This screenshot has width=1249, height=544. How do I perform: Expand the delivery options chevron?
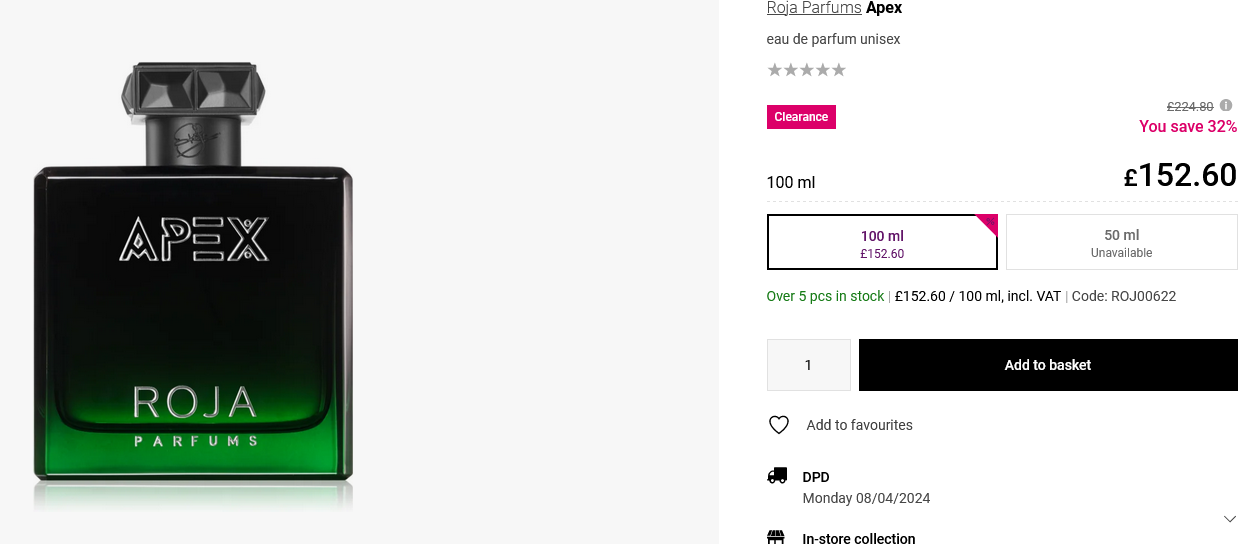(1230, 519)
